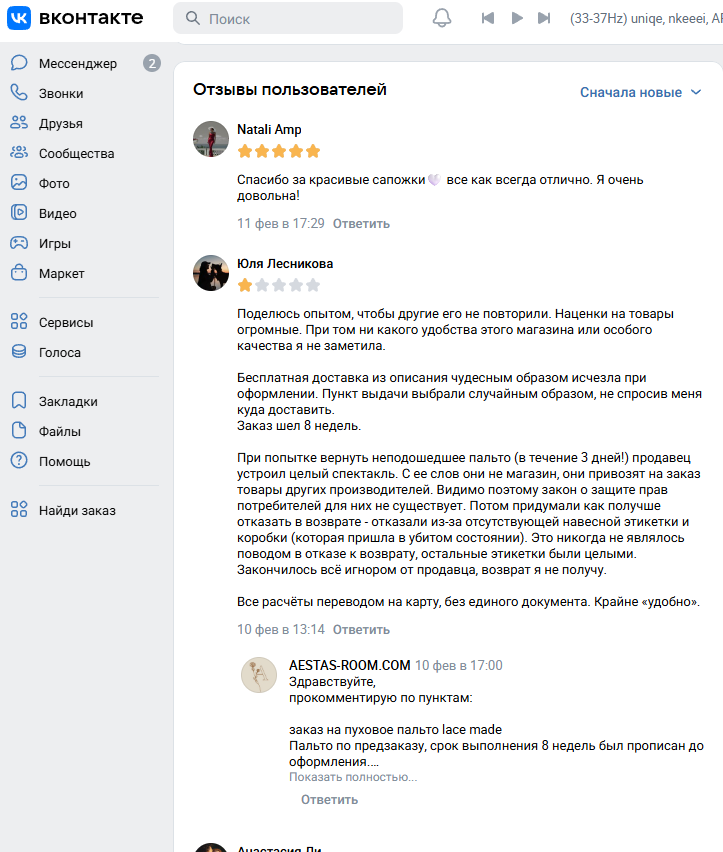Reply to Natali Amp's review
The image size is (723, 852).
pos(361,223)
